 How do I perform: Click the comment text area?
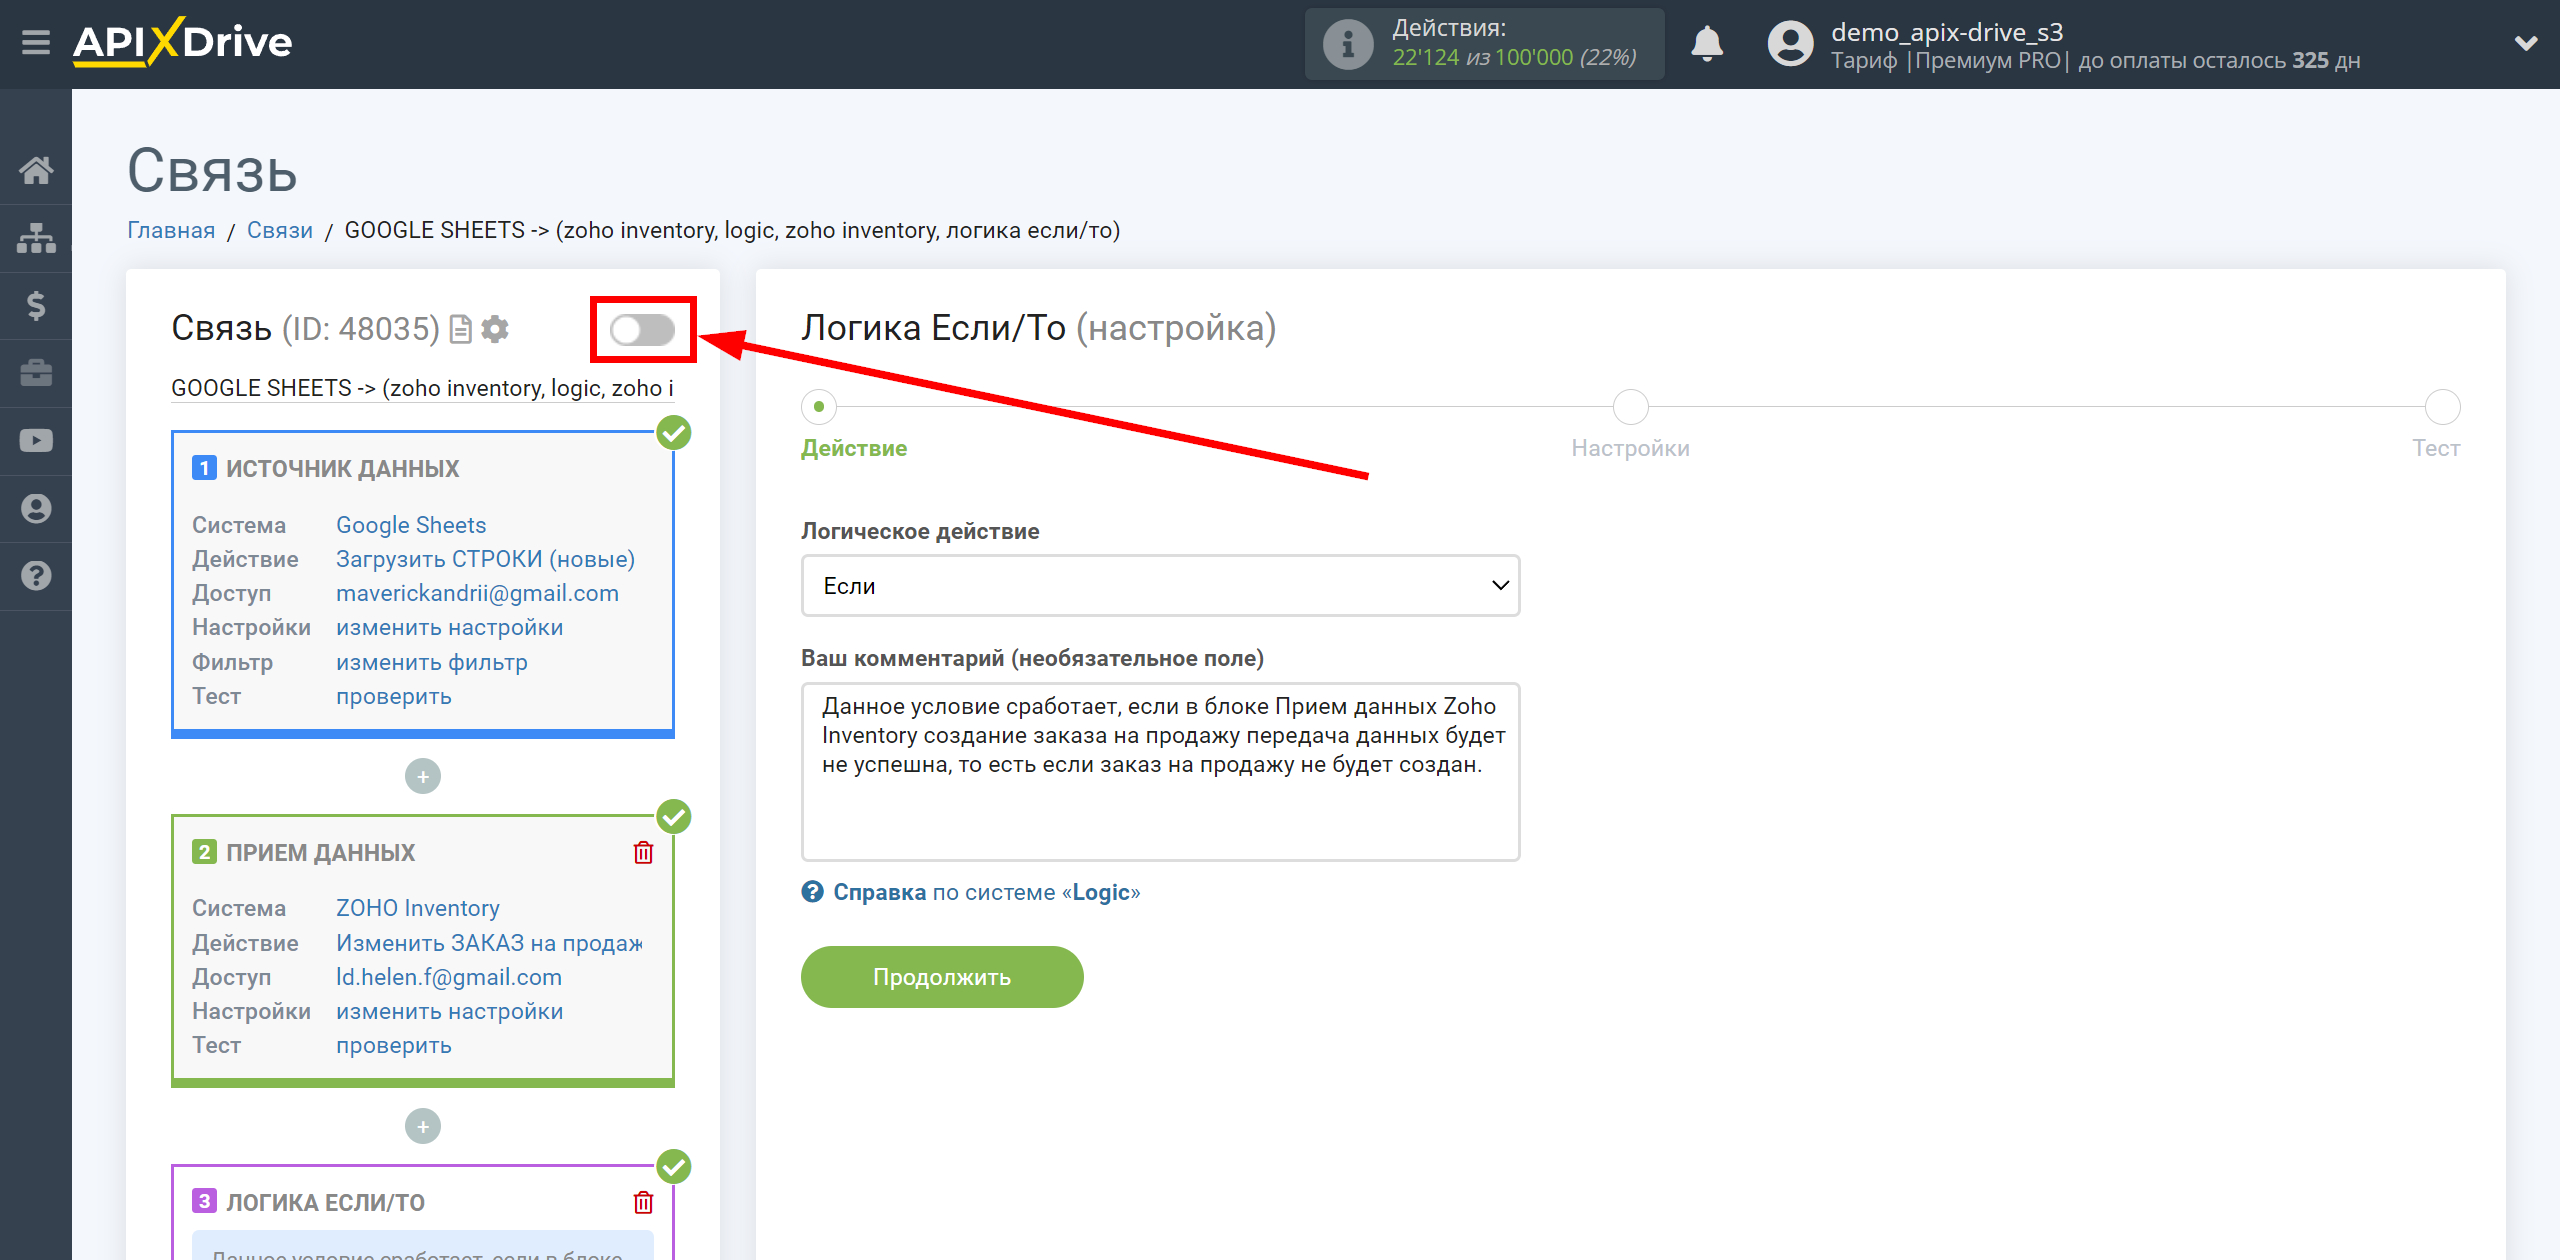pos(1160,772)
